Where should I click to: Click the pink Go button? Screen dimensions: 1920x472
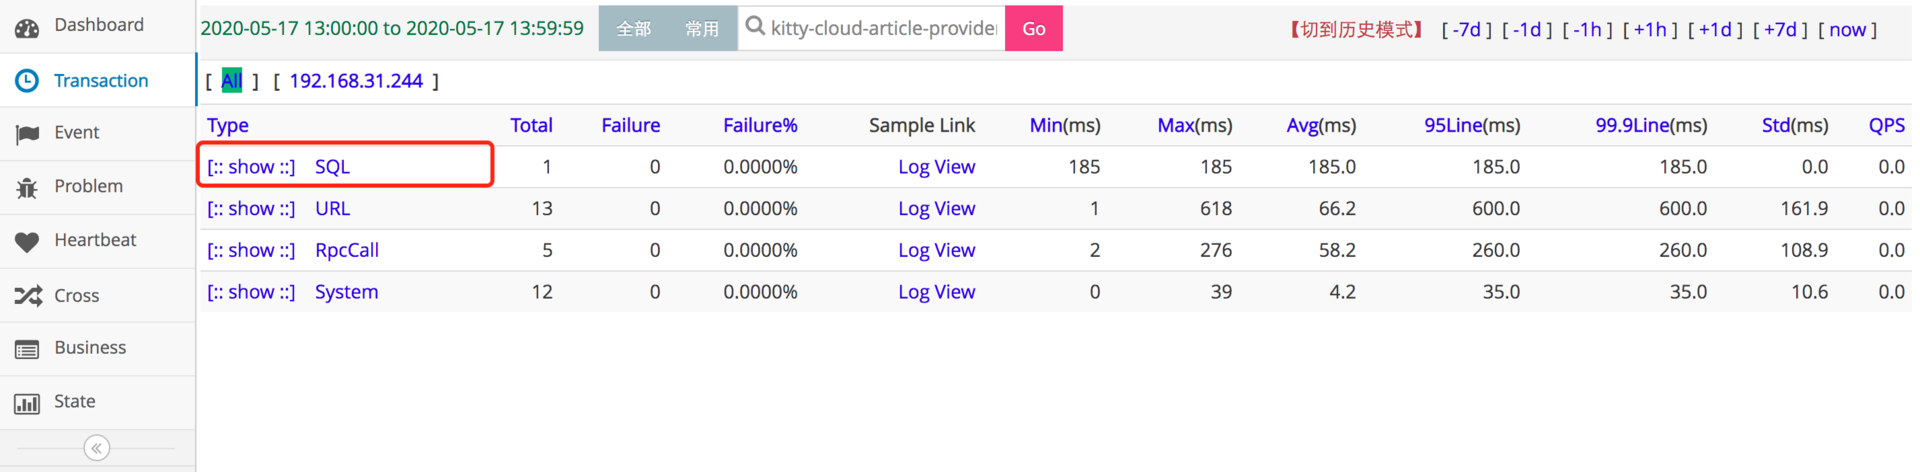(1033, 29)
